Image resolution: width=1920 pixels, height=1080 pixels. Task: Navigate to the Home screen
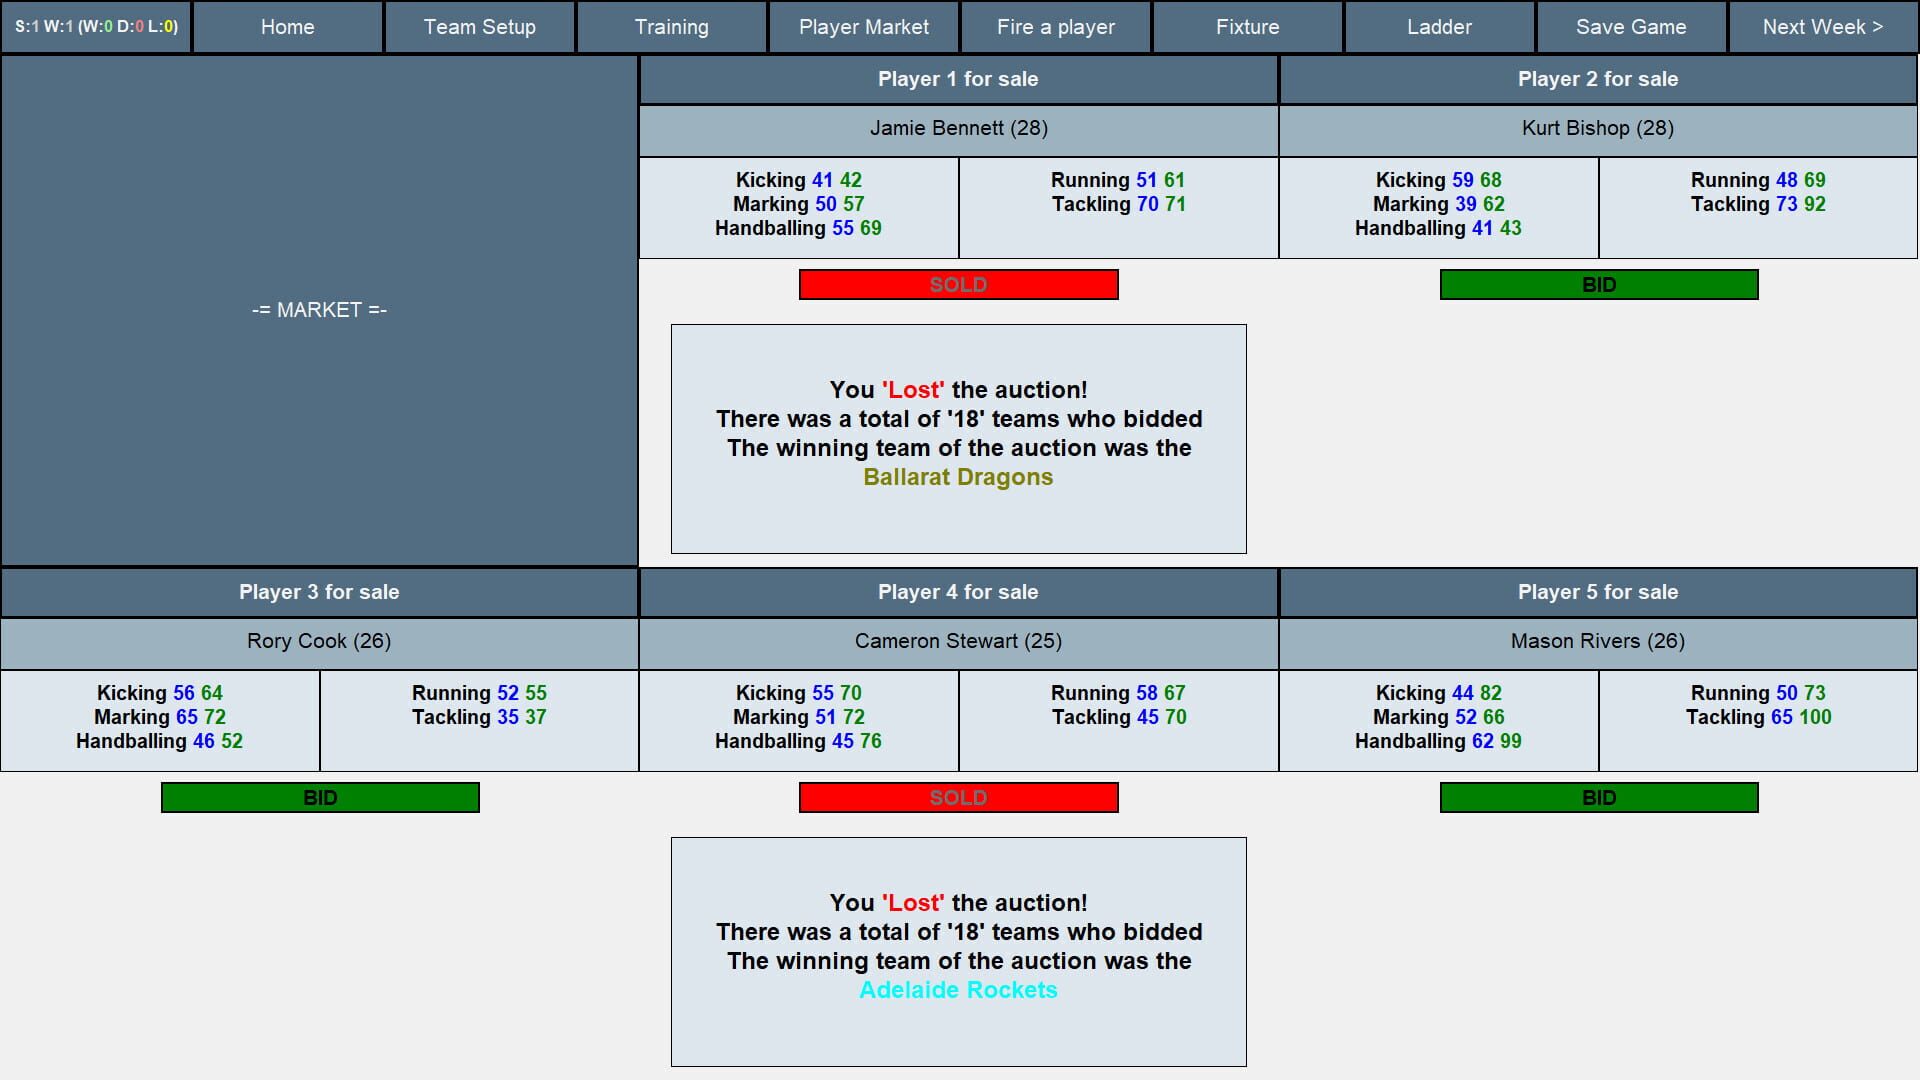(287, 27)
